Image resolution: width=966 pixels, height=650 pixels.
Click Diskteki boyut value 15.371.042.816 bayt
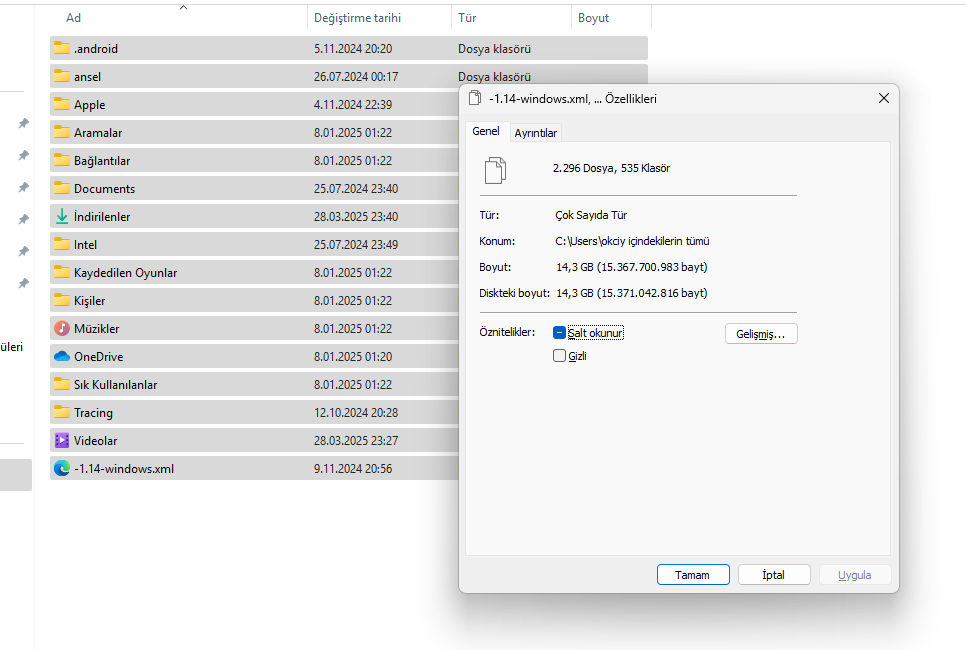coord(631,293)
